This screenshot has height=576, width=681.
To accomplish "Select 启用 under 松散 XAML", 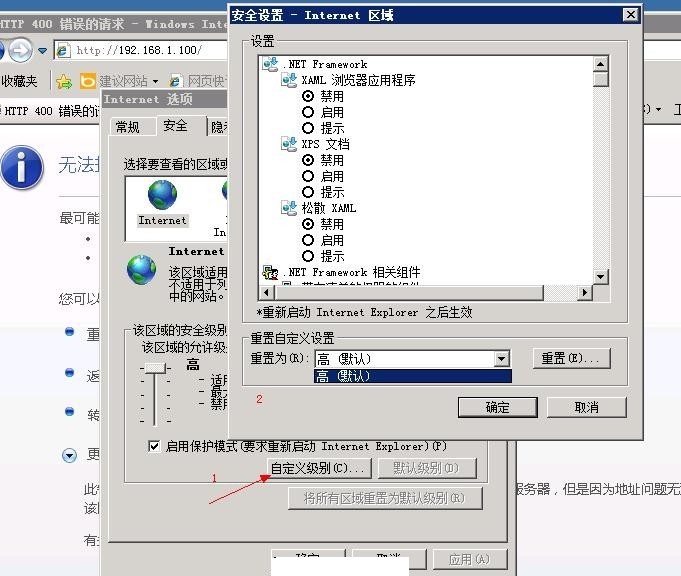I will click(309, 240).
